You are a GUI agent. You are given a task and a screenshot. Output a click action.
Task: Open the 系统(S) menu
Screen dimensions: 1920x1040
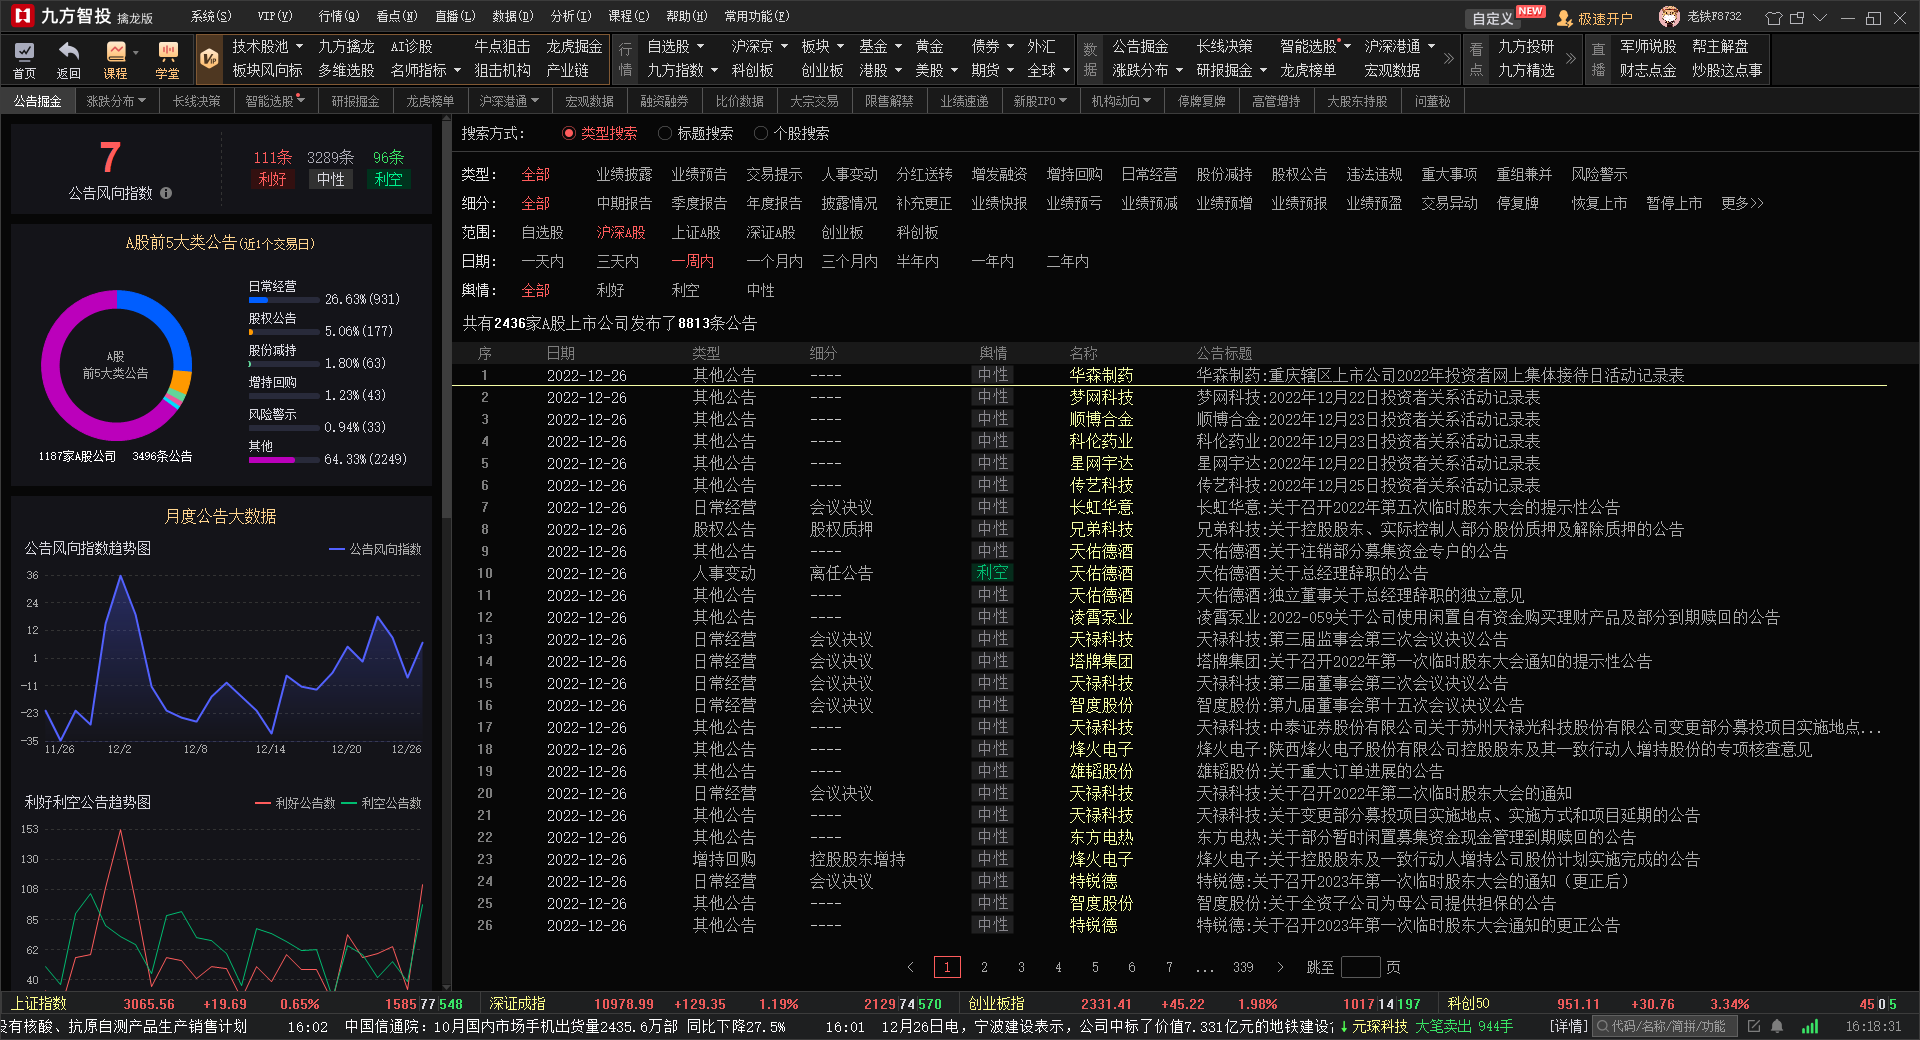pyautogui.click(x=211, y=16)
